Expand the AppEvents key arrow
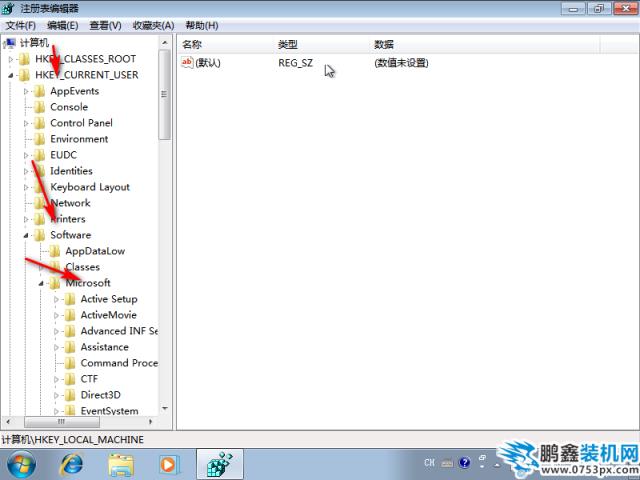This screenshot has height=480, width=640. click(26, 91)
